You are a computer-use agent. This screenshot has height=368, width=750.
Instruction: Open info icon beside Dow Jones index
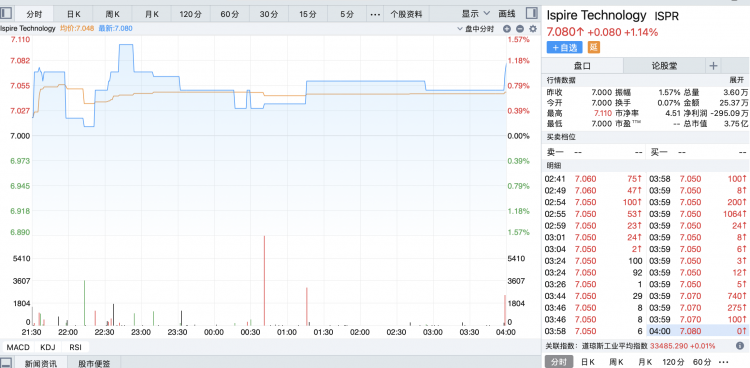(x=739, y=346)
